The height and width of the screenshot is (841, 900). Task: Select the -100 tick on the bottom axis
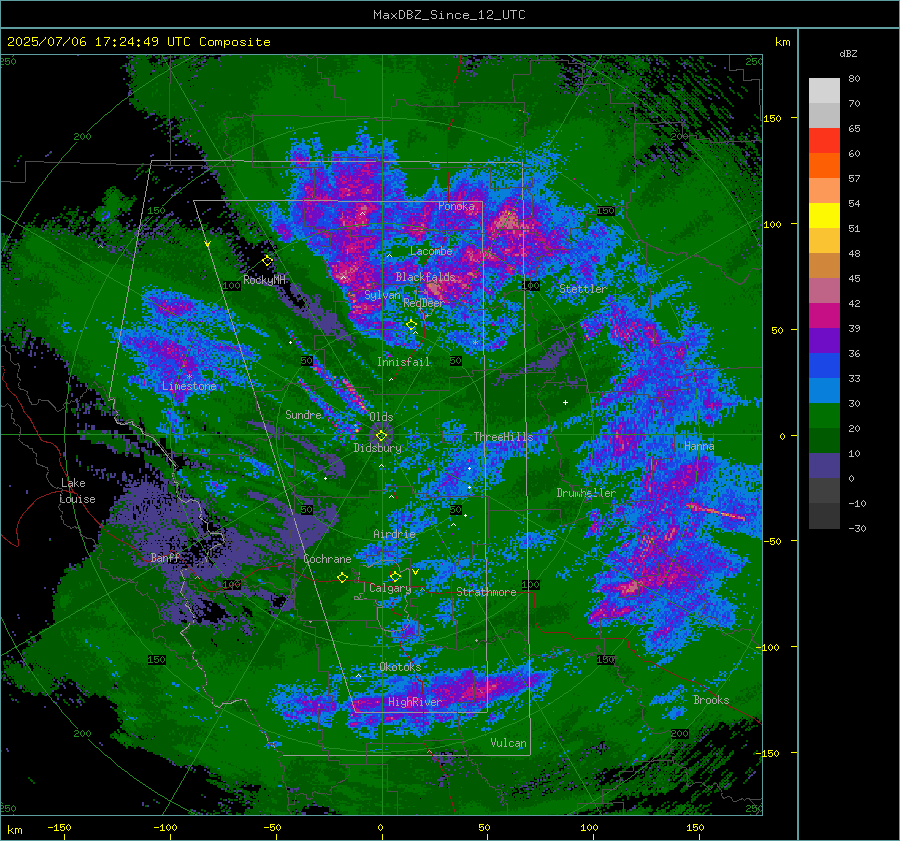(x=165, y=828)
